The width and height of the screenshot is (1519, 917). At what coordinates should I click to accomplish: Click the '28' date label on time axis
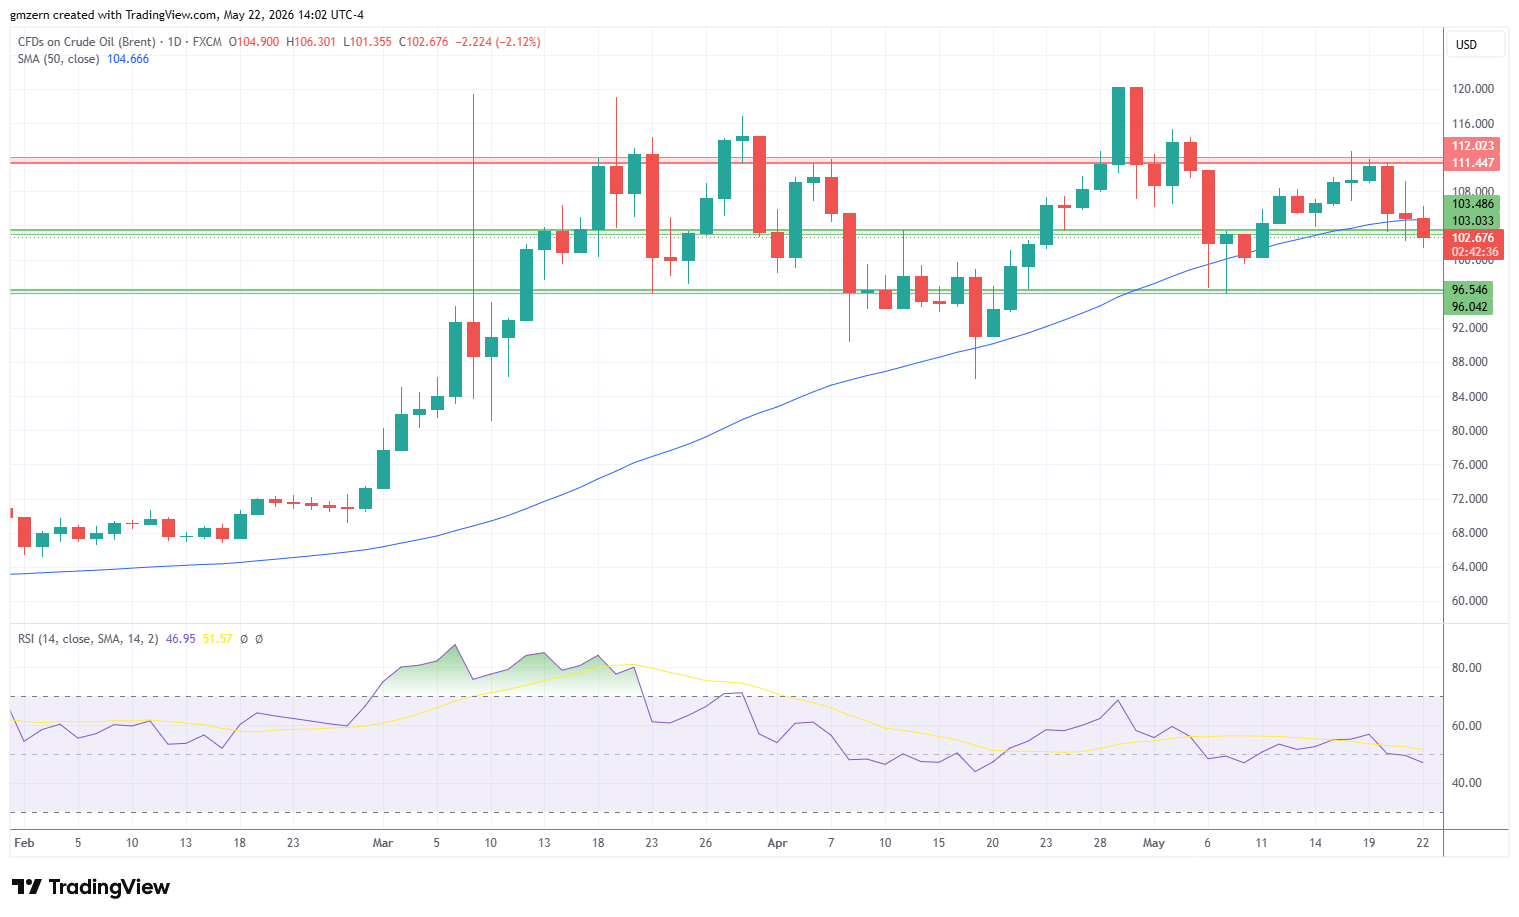point(1100,843)
